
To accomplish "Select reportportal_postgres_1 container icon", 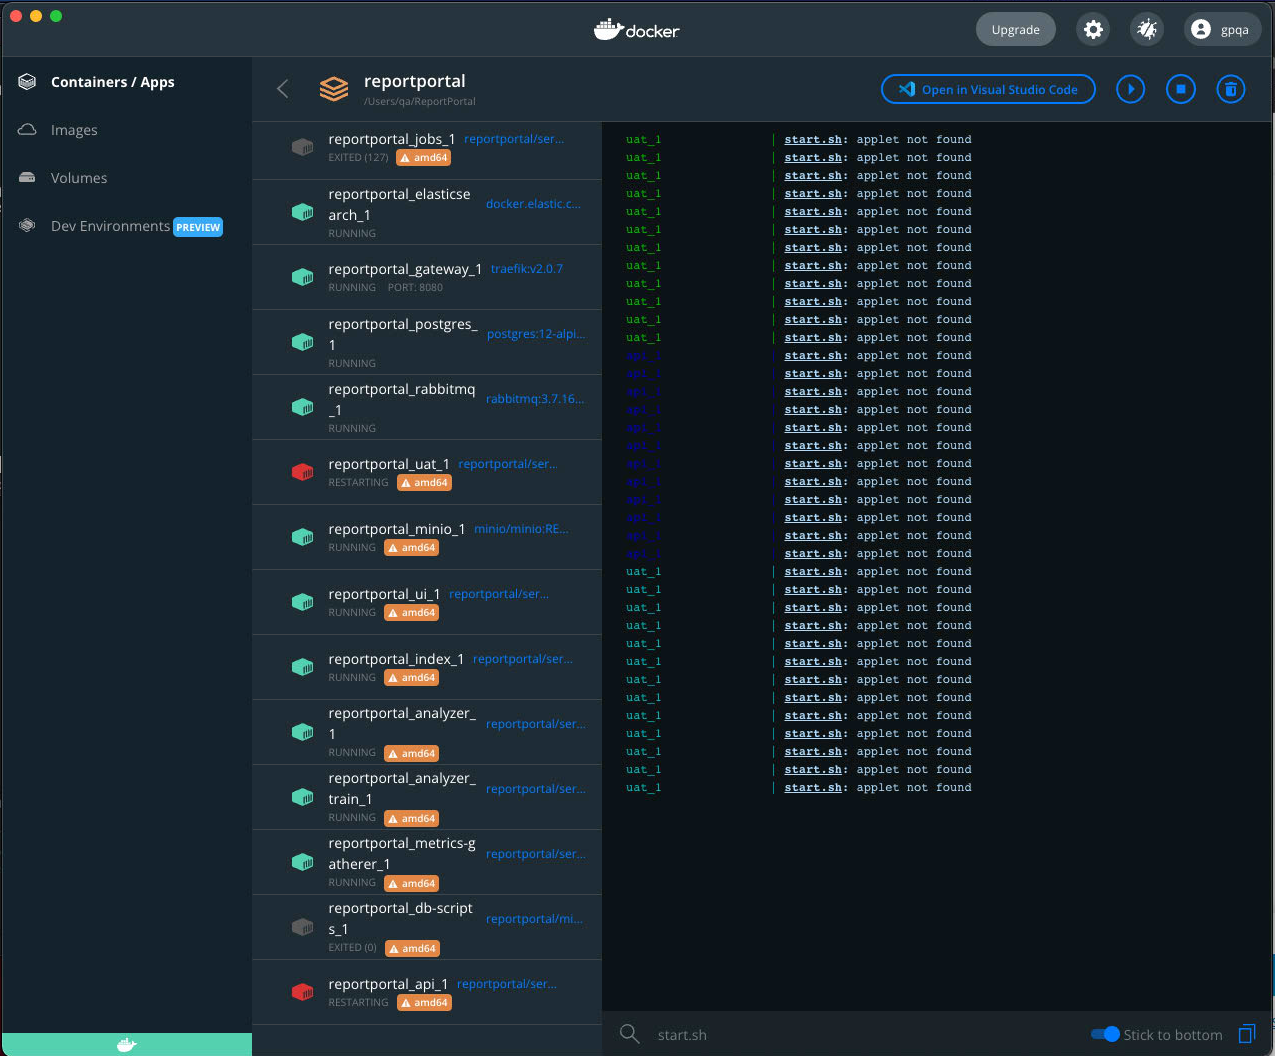I will point(302,342).
